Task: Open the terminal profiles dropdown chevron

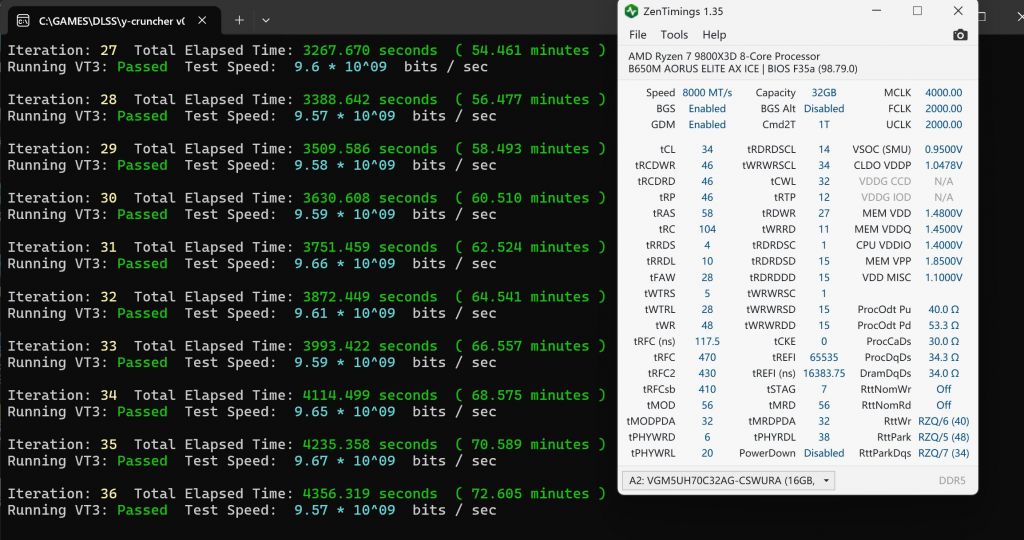Action: click(266, 20)
